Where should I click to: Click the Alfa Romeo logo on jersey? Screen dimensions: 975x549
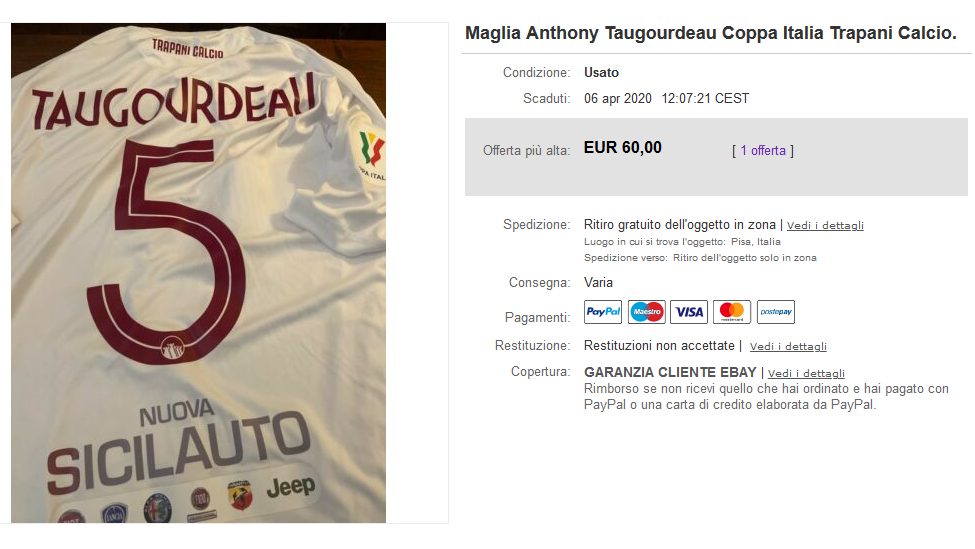pos(157,508)
